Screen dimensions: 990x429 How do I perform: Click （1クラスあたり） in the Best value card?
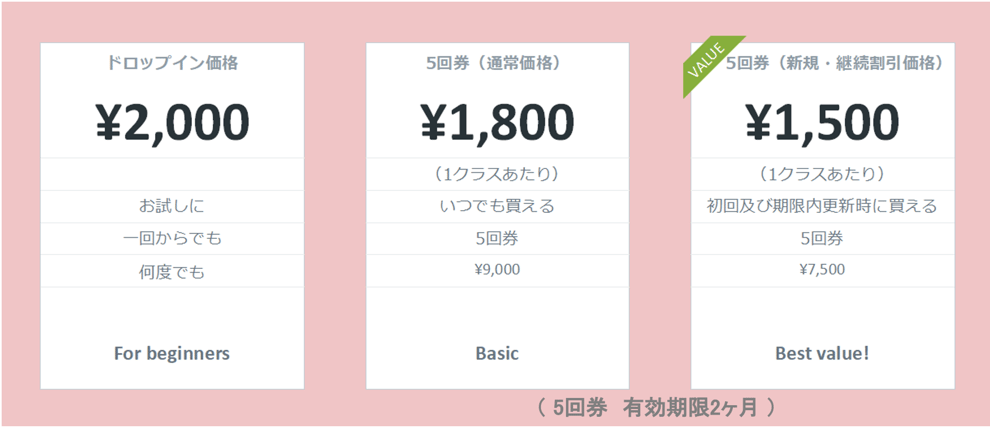[x=822, y=175]
